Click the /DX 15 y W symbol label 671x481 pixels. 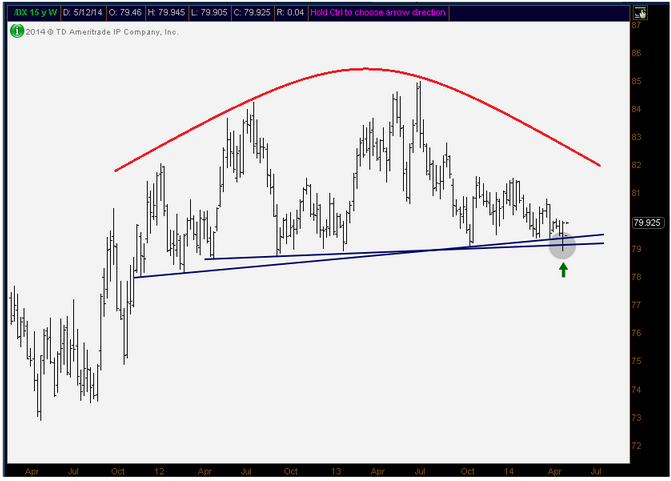coord(35,12)
